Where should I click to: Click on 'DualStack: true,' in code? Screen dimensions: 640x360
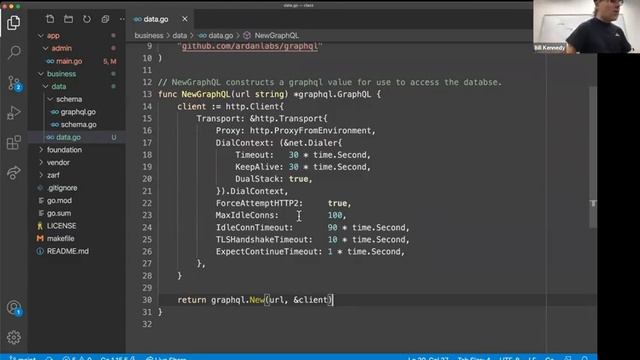pos(273,179)
